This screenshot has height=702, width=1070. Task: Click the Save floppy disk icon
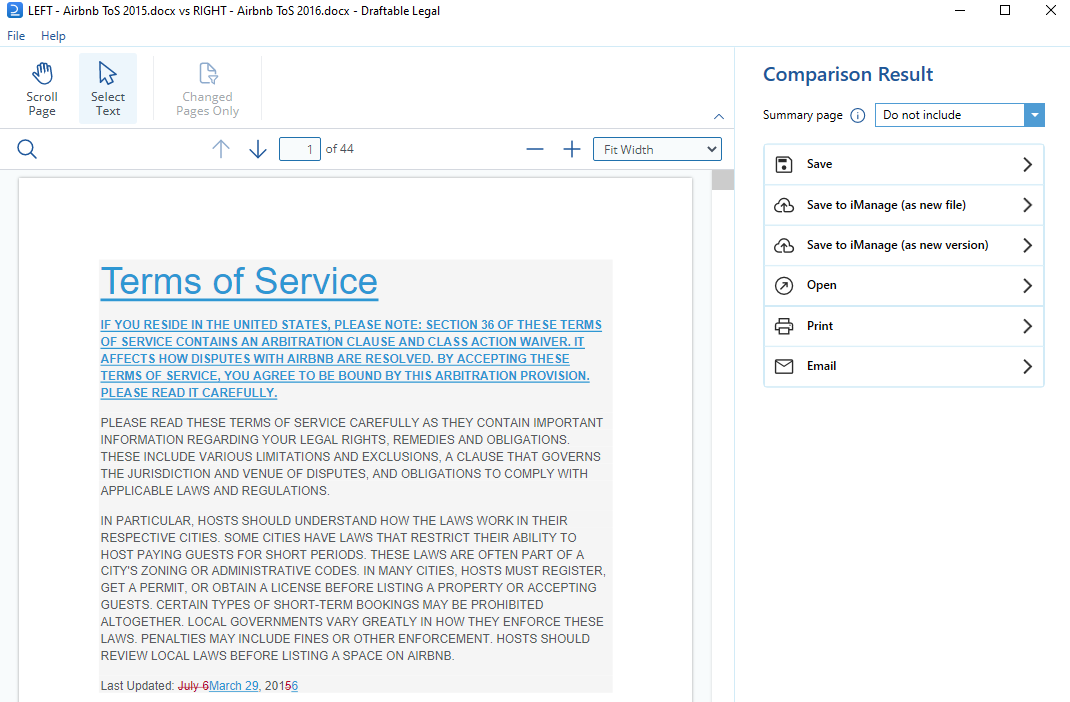coord(784,164)
